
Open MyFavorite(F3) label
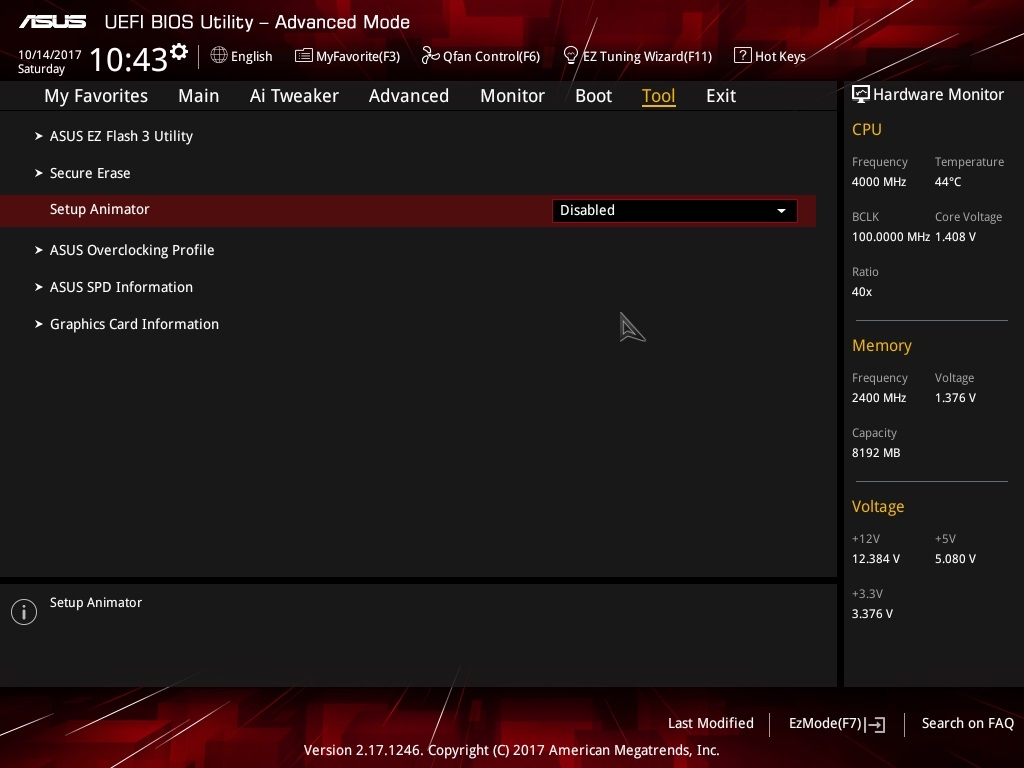tap(358, 56)
